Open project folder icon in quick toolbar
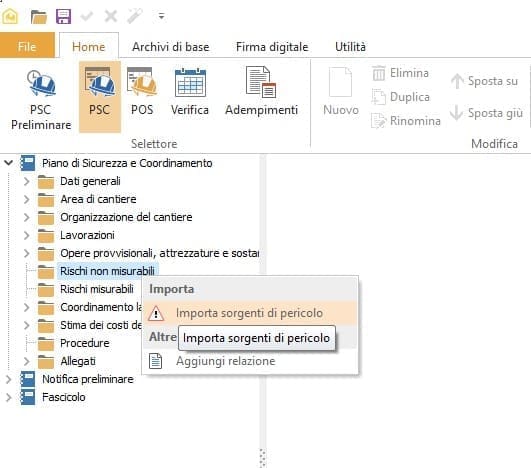Image resolution: width=531 pixels, height=468 pixels. coord(39,16)
